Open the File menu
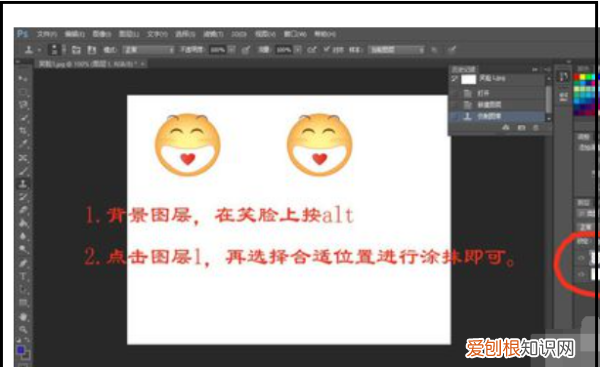This screenshot has height=367, width=600. tap(47, 34)
